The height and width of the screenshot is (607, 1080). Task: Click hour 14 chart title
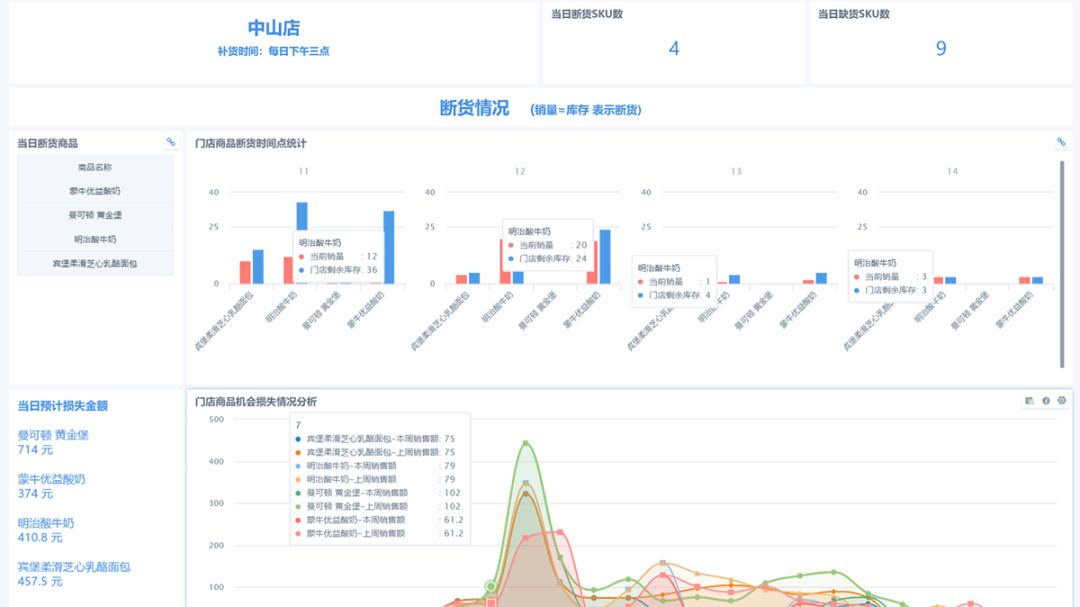coord(953,171)
